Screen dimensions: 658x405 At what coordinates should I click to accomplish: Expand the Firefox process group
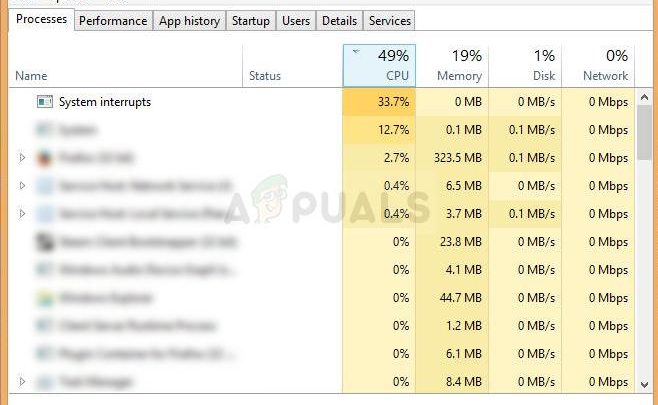pos(22,158)
